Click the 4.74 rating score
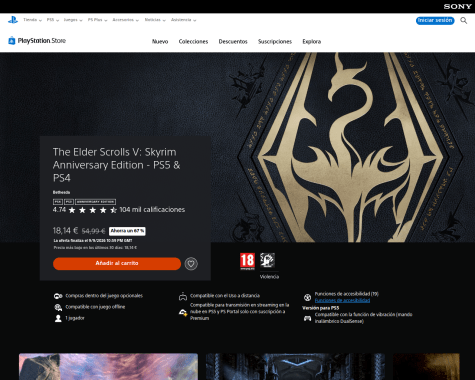475x380 pixels. coord(59,210)
